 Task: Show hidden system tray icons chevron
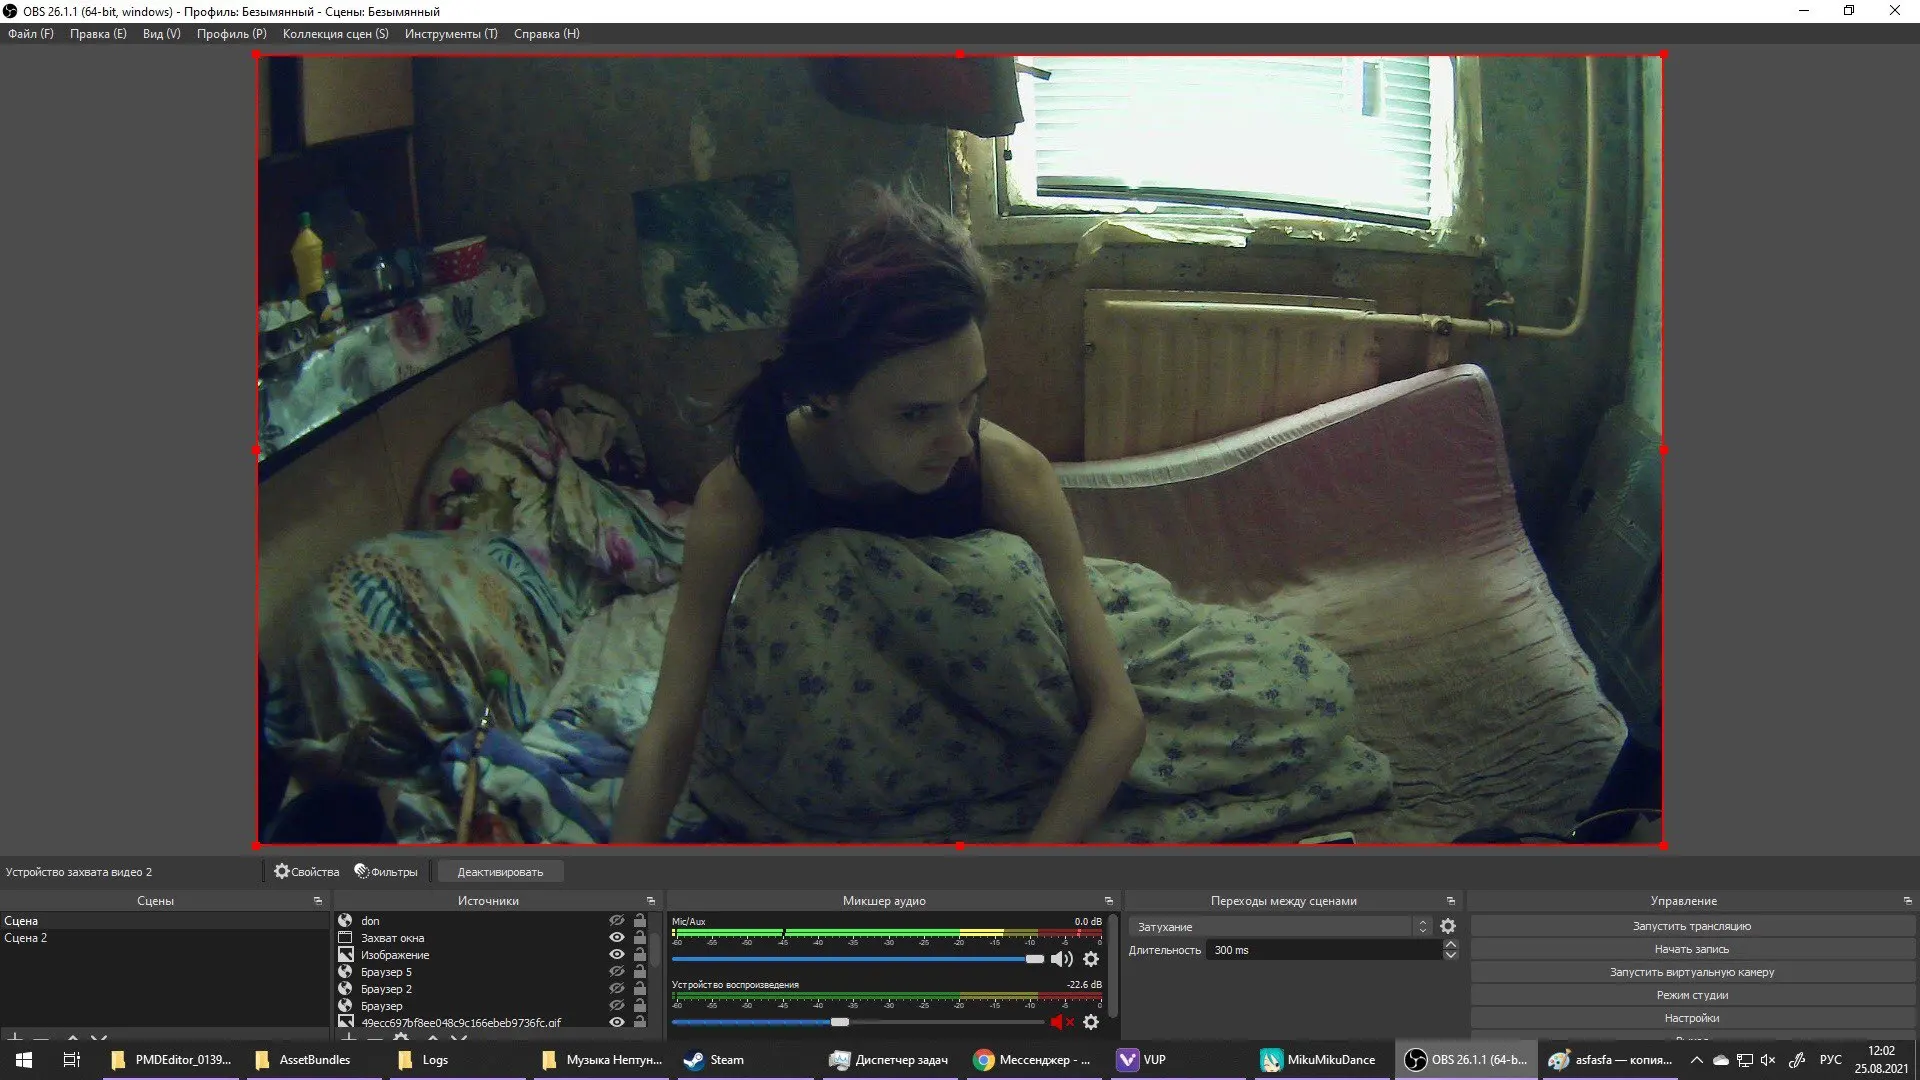pyautogui.click(x=1696, y=1060)
